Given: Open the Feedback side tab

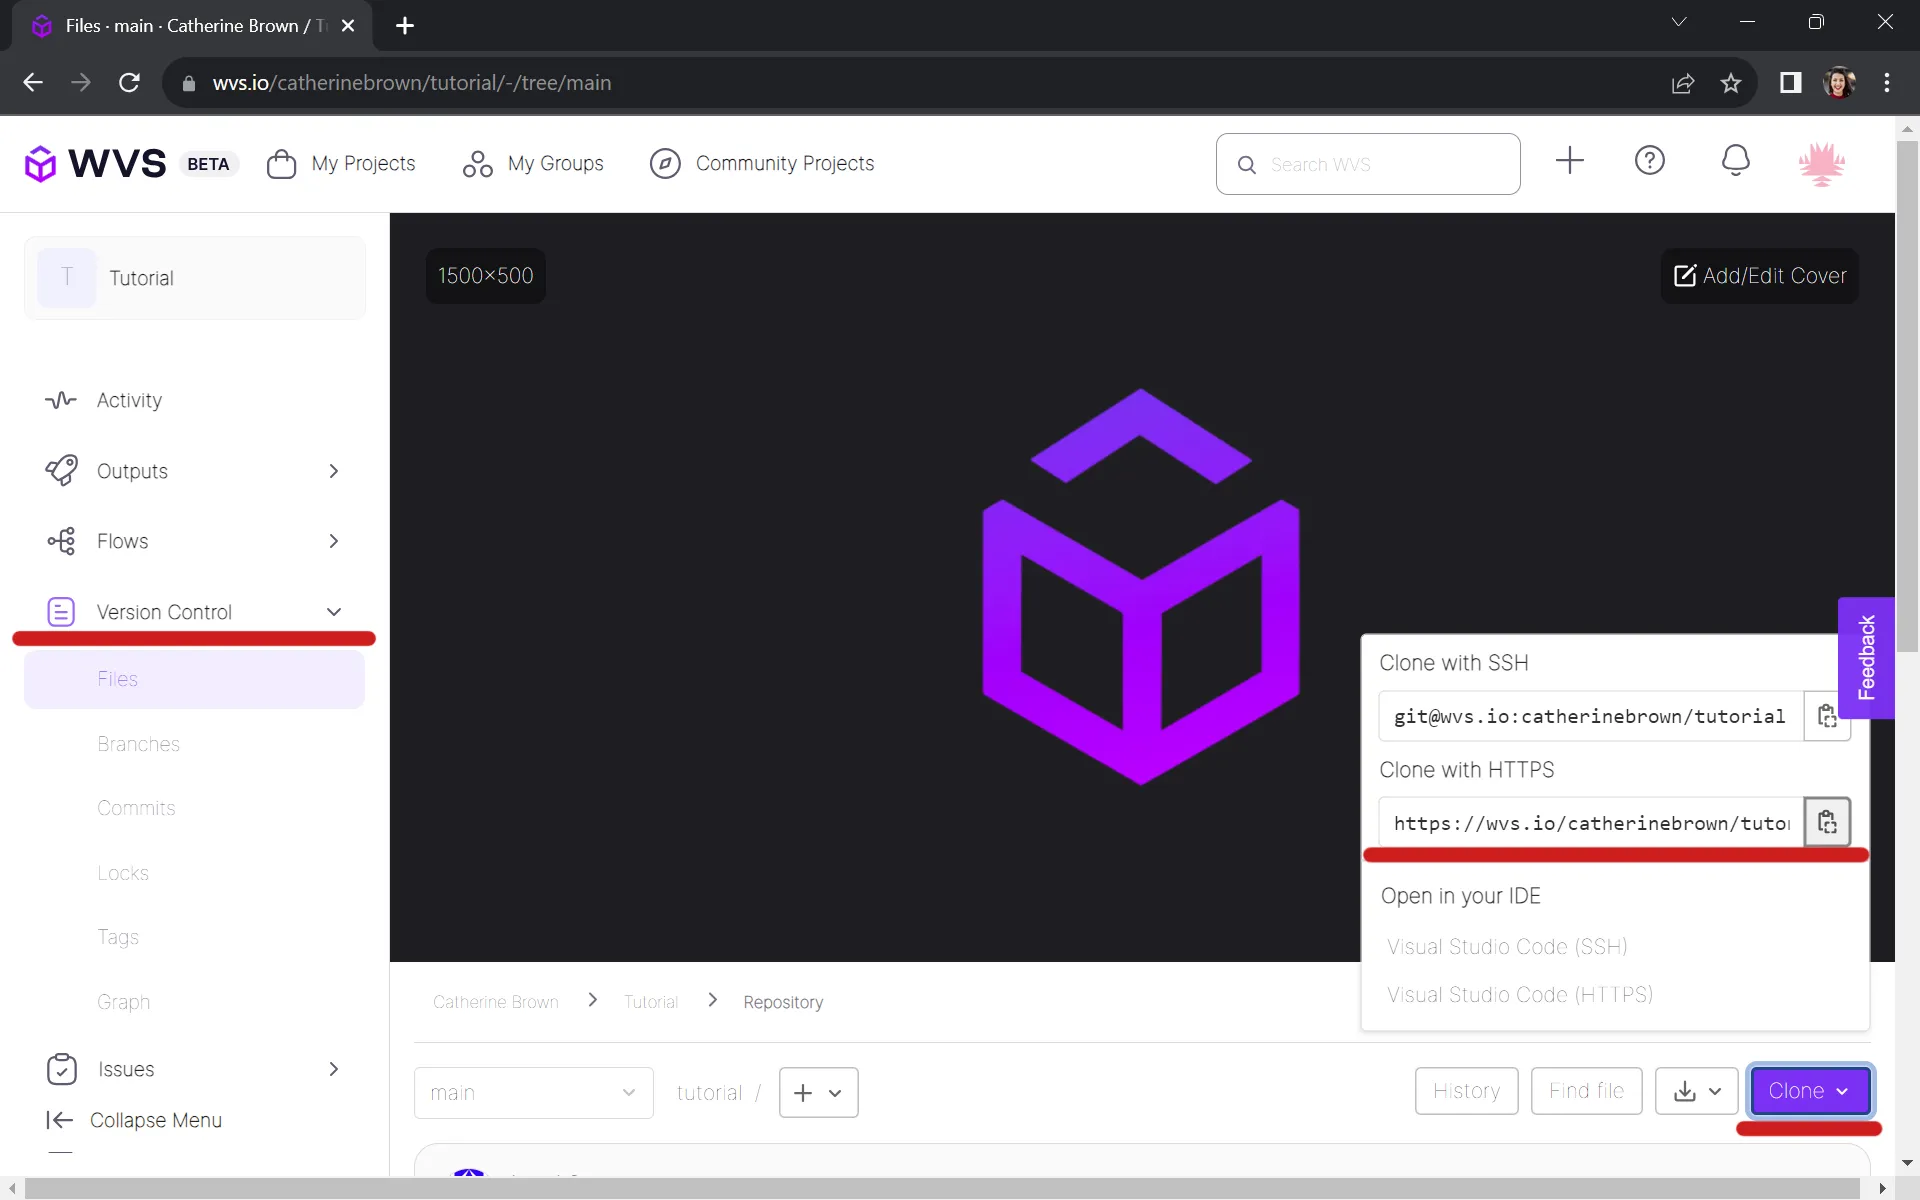Looking at the screenshot, I should click(x=1866, y=658).
